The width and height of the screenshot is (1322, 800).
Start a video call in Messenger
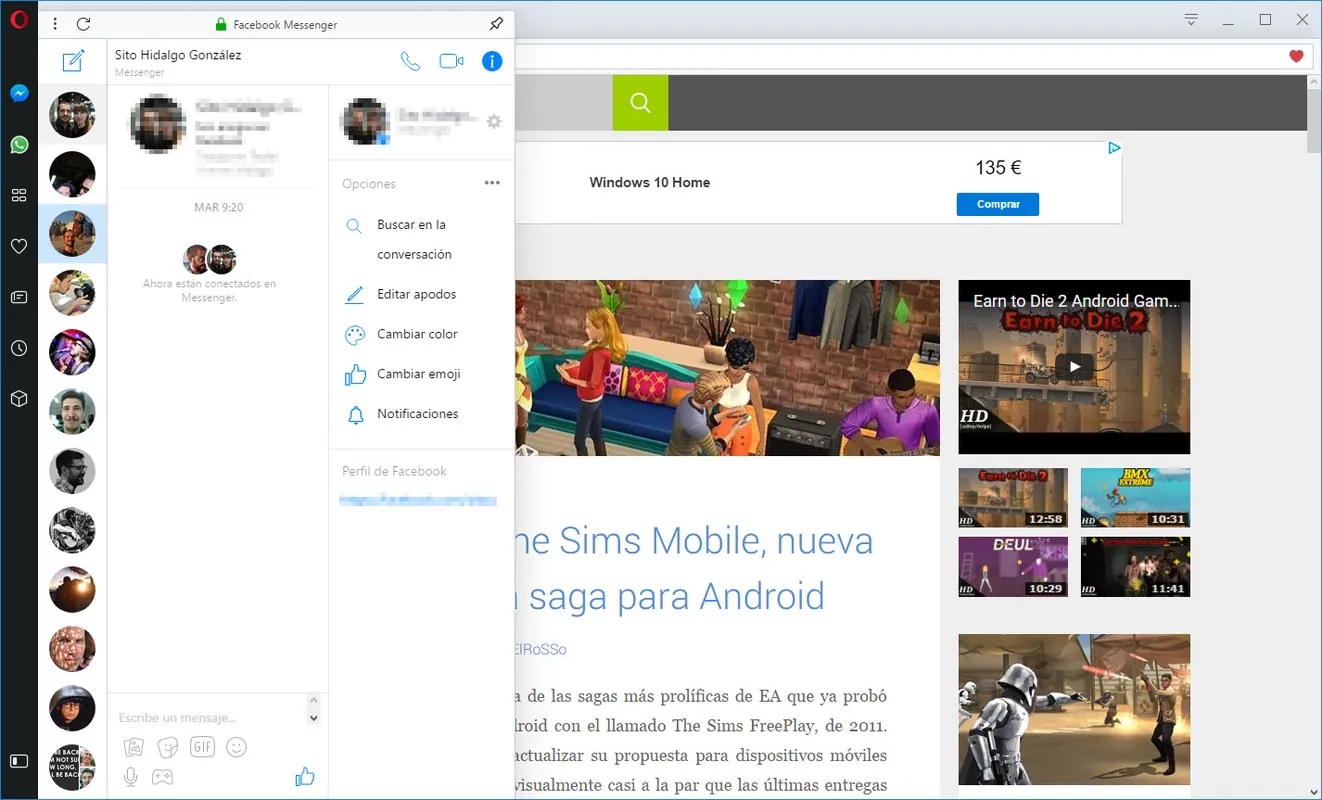451,62
